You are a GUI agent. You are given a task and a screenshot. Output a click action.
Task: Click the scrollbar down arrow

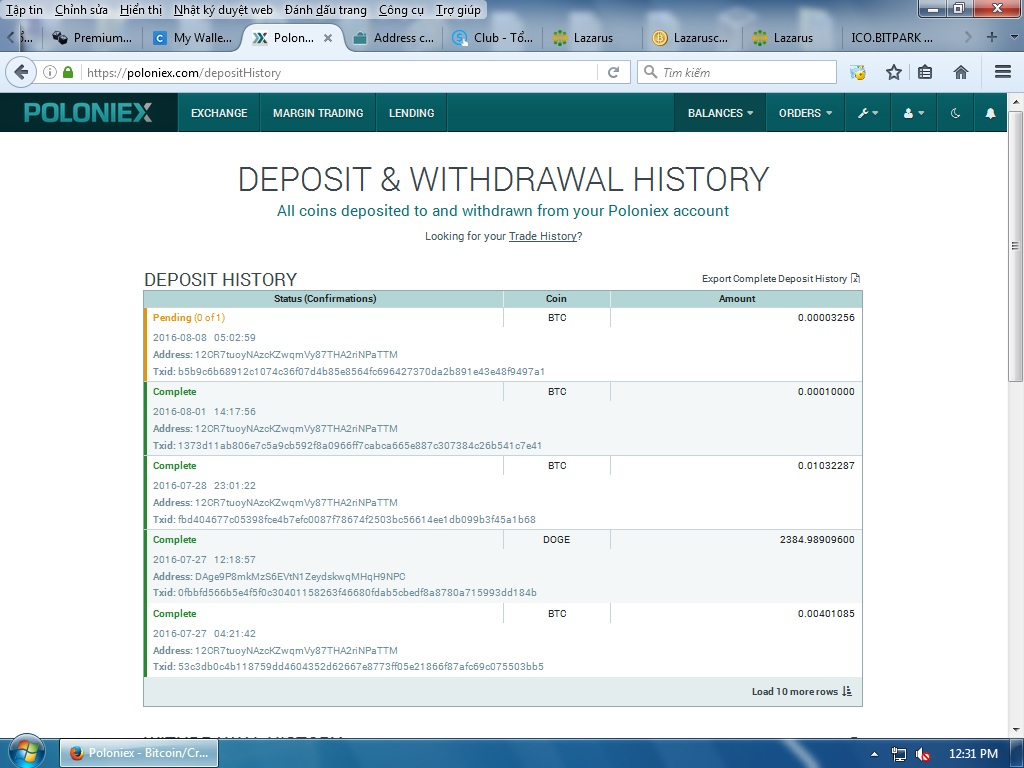(x=1016, y=731)
